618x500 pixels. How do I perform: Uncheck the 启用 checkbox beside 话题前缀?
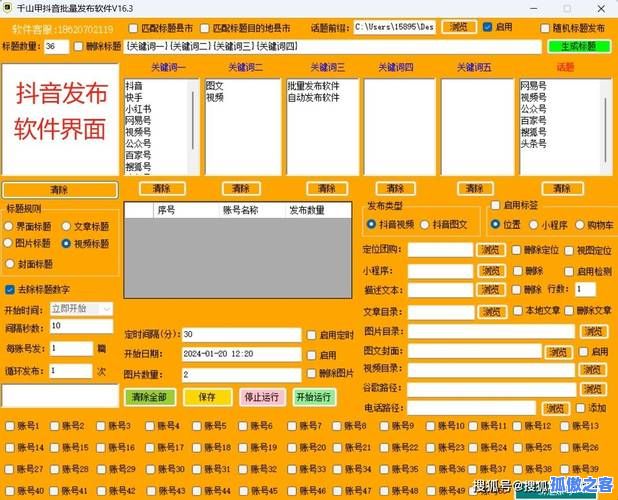tap(488, 27)
